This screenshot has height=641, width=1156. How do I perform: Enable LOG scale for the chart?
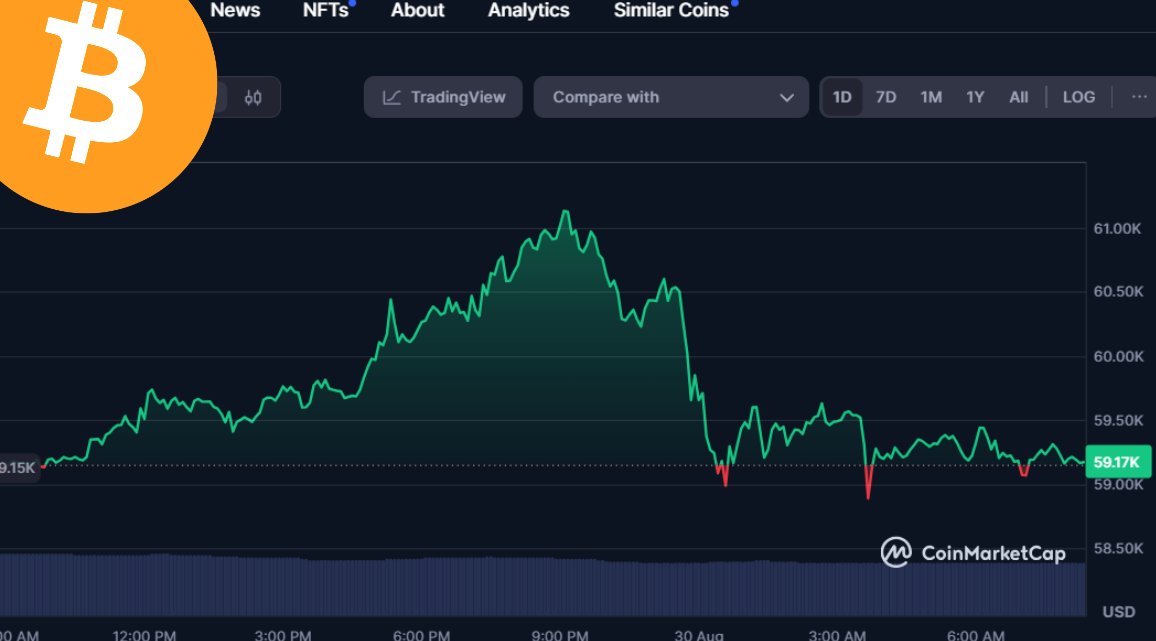(x=1078, y=97)
